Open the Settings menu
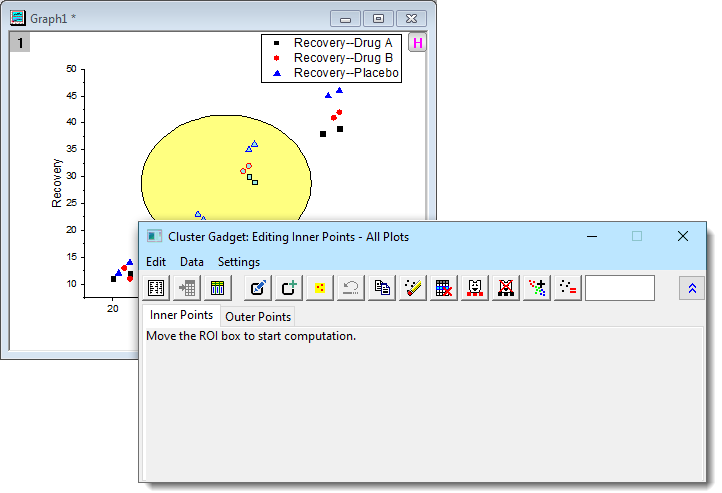This screenshot has height=493, width=722. pos(239,262)
